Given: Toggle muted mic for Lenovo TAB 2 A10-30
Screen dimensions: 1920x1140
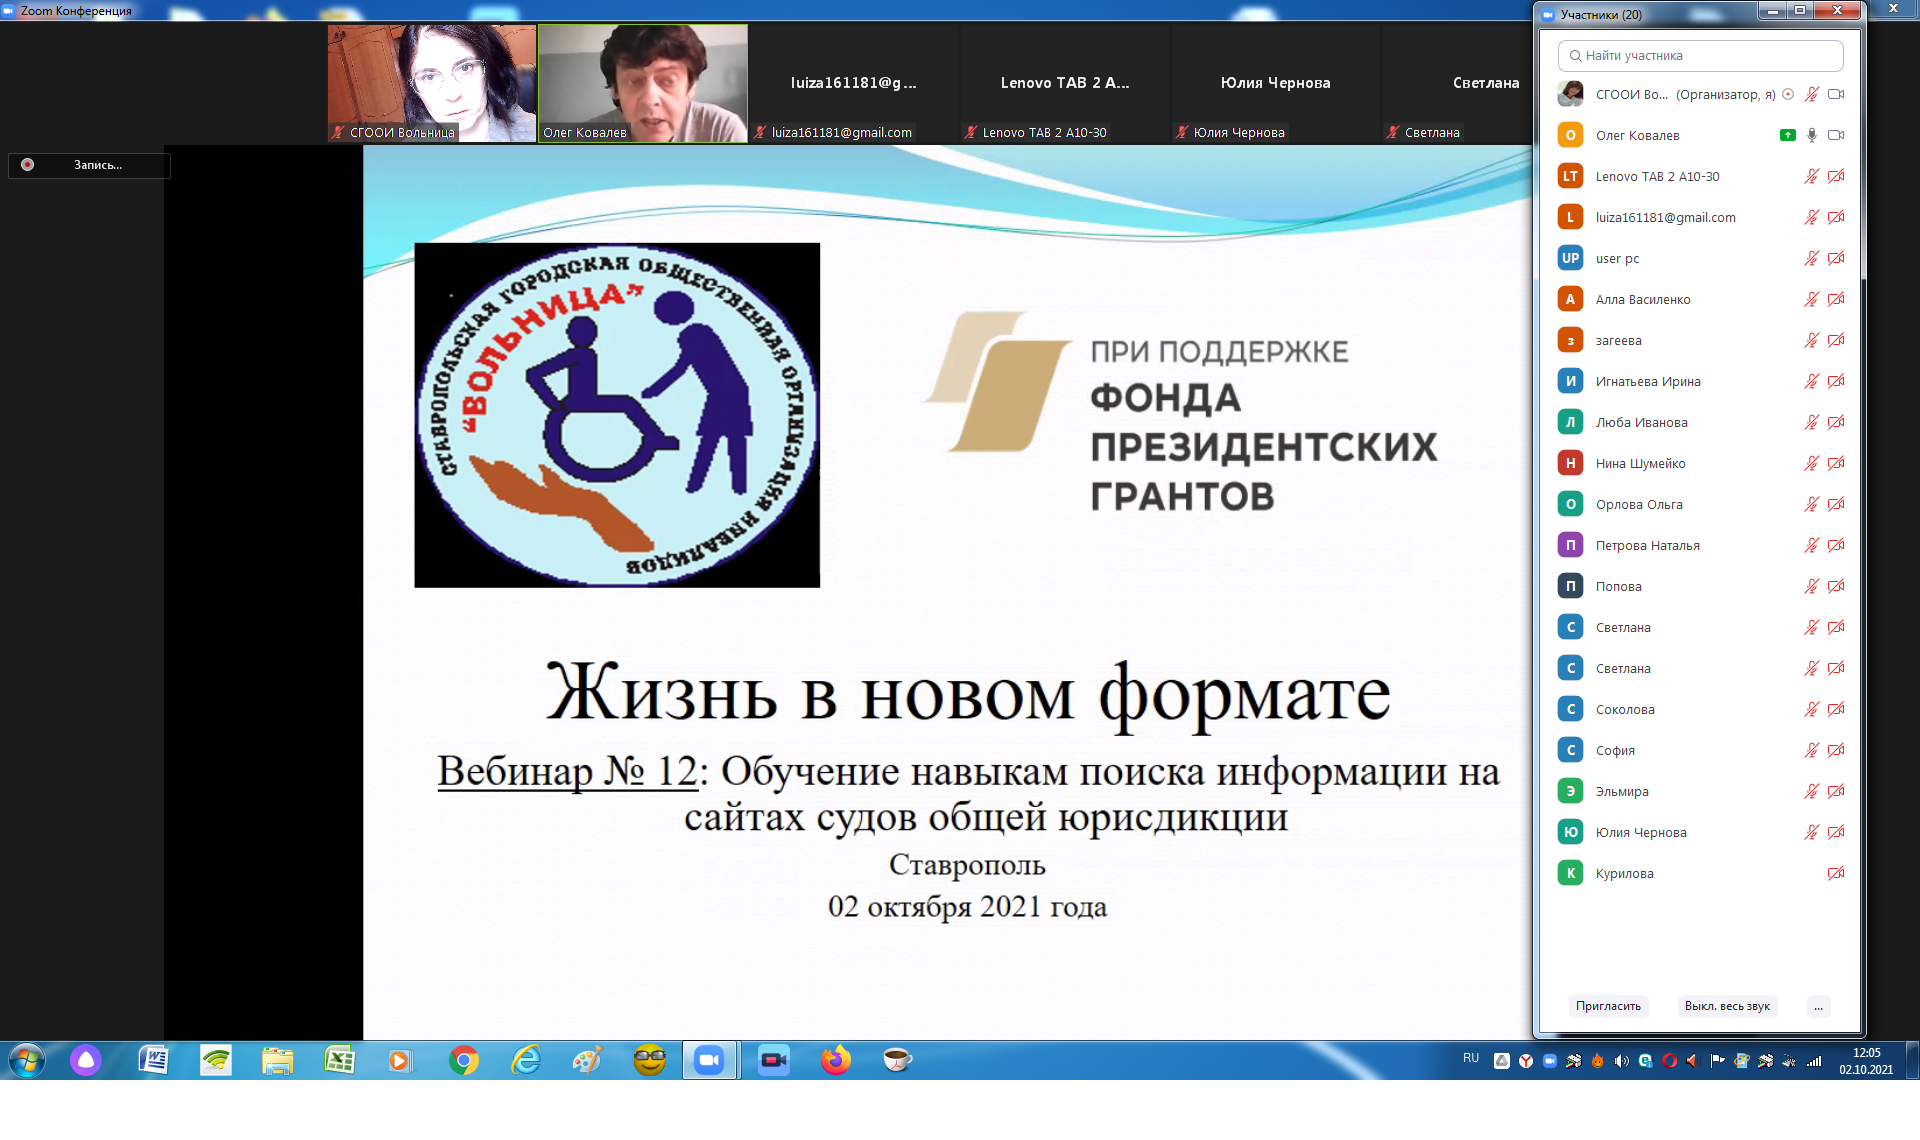Looking at the screenshot, I should [1812, 176].
